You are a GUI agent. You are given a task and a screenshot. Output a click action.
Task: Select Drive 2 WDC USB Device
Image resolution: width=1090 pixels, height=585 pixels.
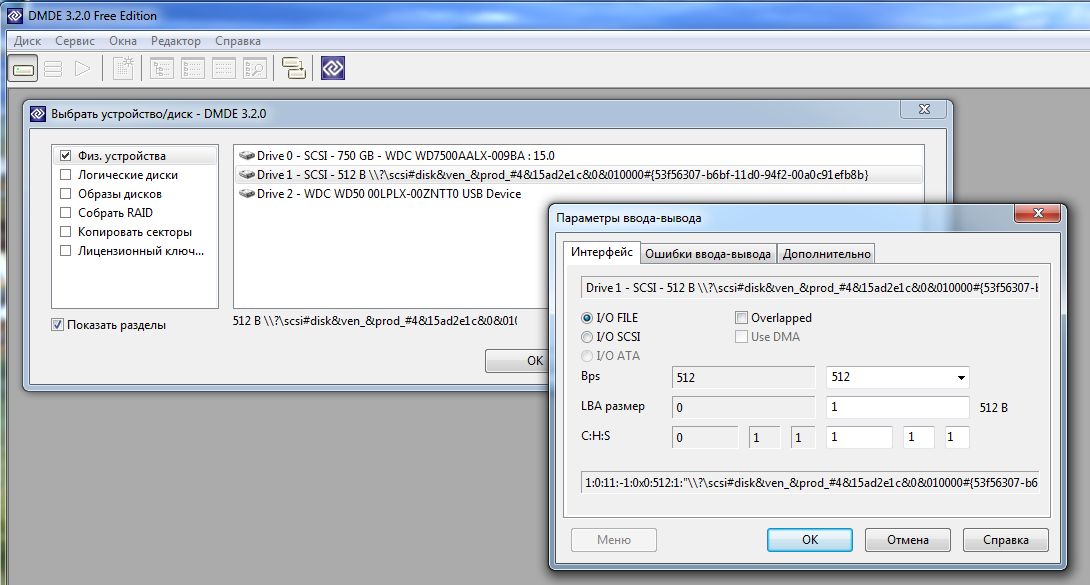click(388, 194)
